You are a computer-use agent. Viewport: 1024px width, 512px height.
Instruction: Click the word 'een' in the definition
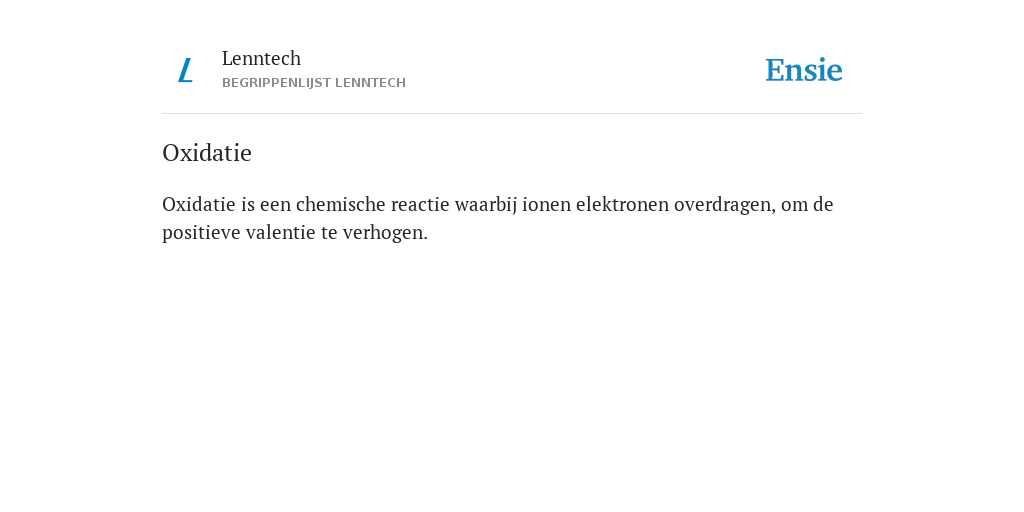275,204
